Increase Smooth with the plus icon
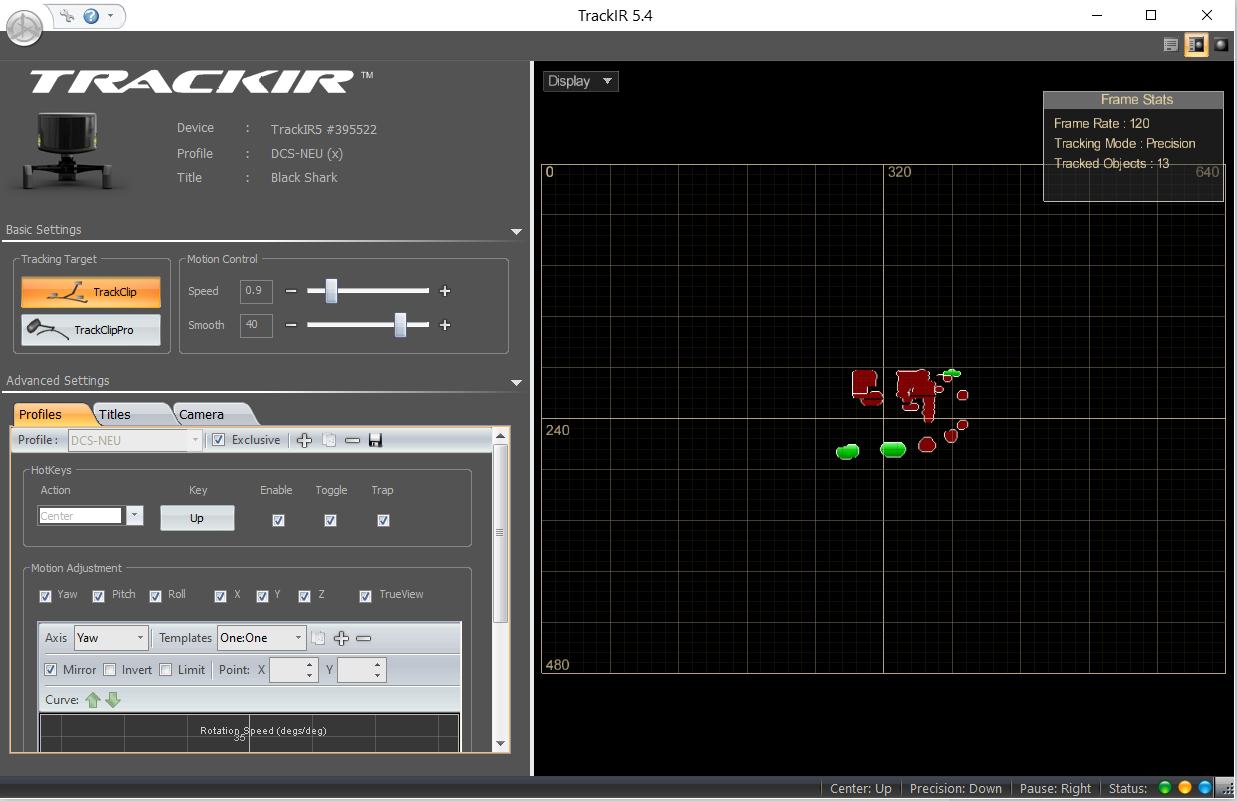Screen dimensions: 1237x801 click(x=445, y=325)
